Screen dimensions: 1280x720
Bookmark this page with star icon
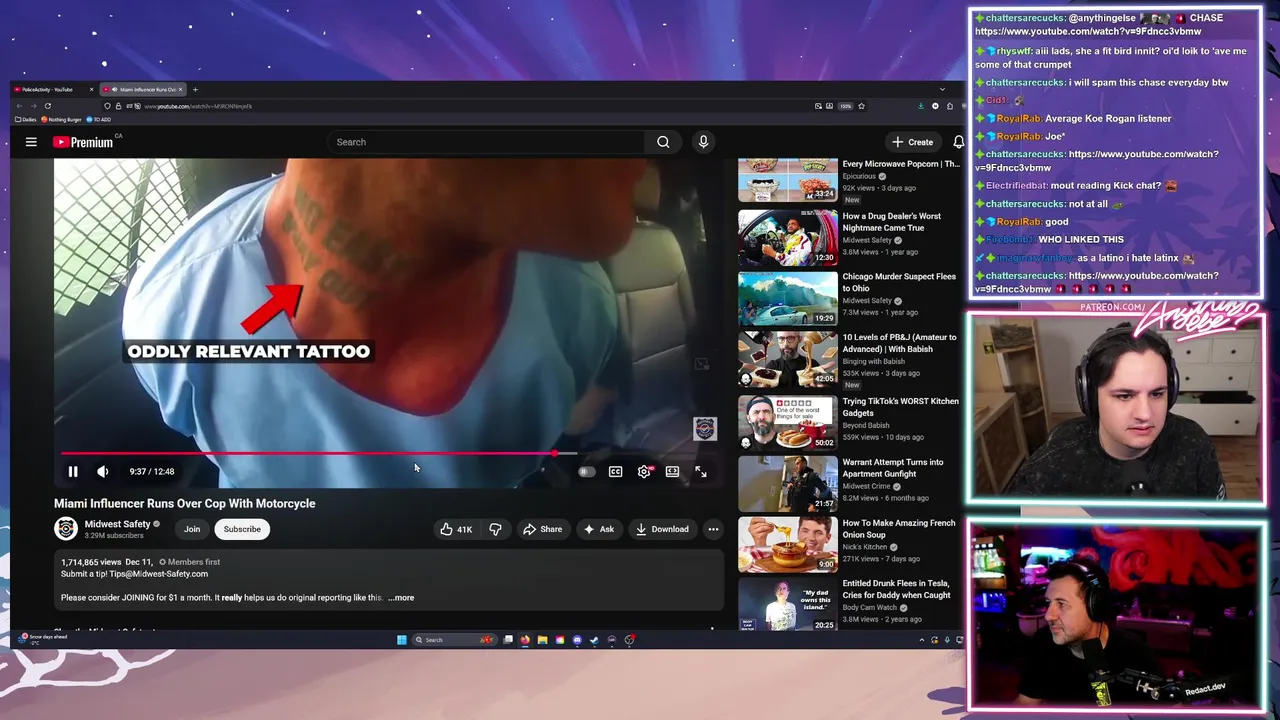(861, 106)
